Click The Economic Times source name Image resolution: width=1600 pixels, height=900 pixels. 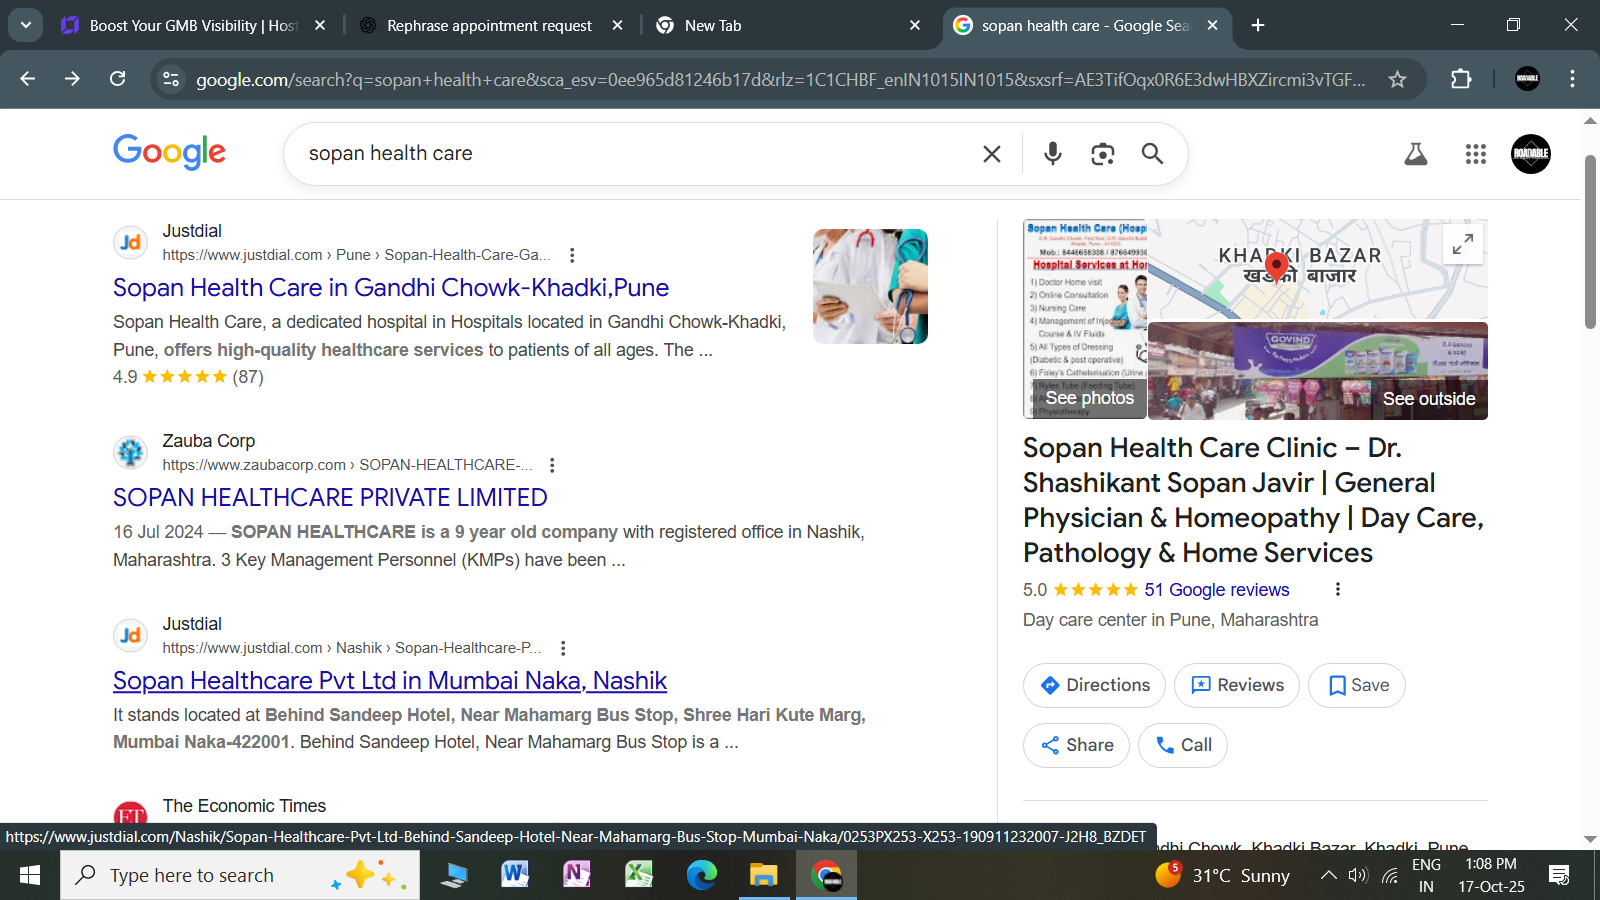[x=244, y=806]
